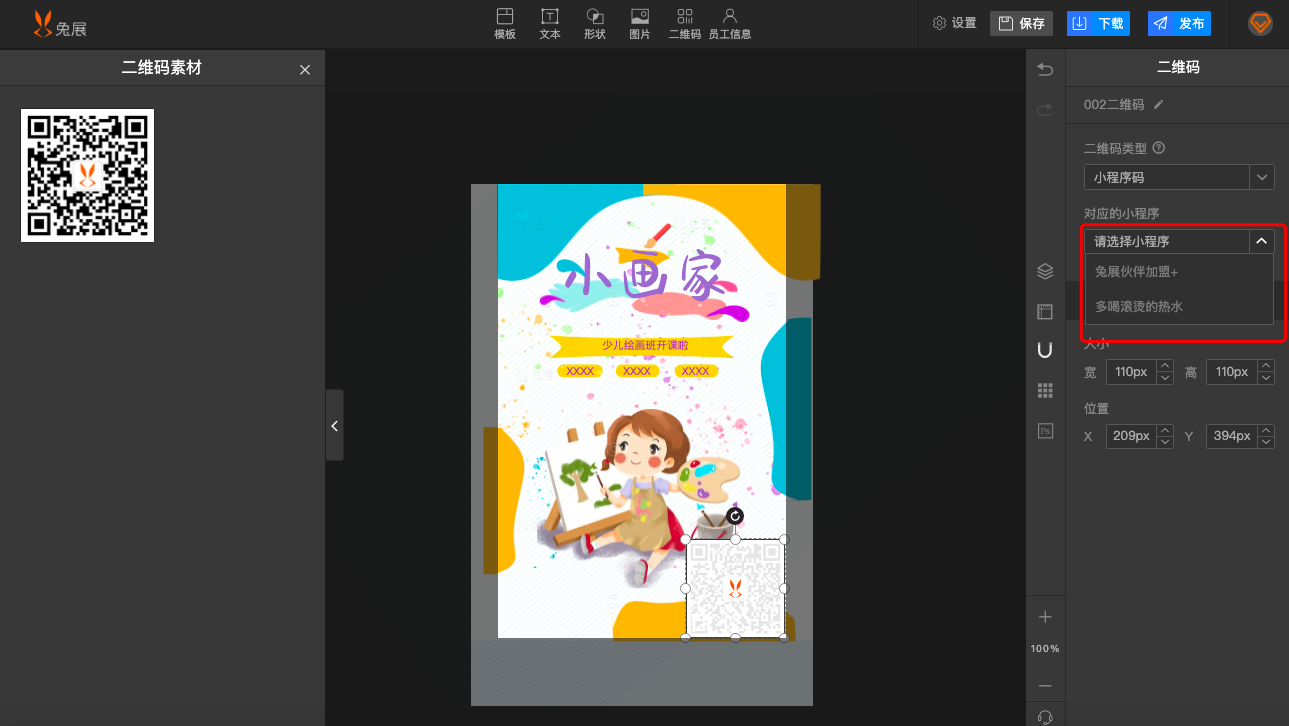
Task: Click the 100% zoom level
Action: pos(1045,649)
